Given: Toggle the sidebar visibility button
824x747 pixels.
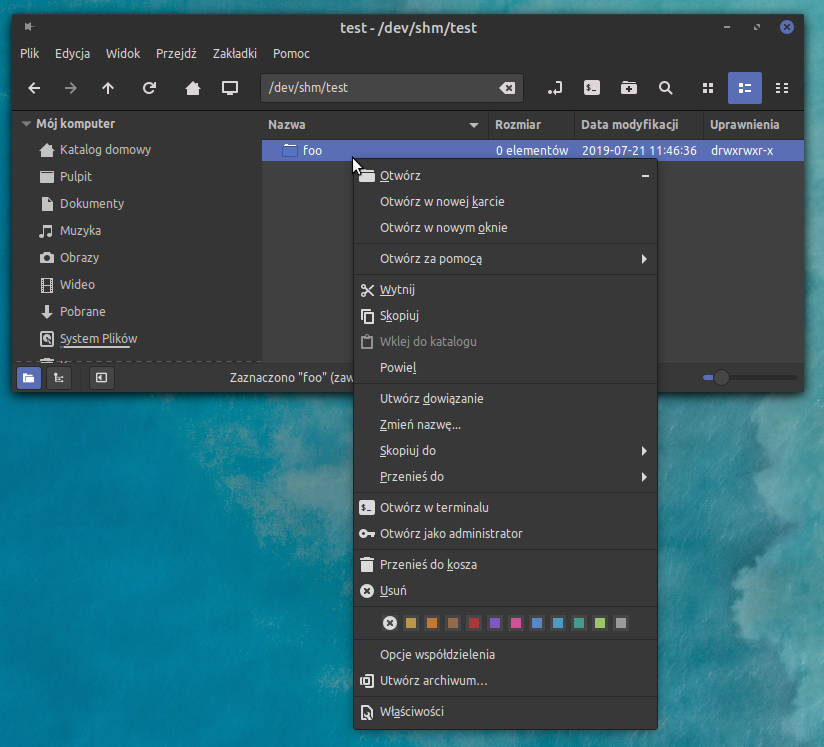Looking at the screenshot, I should pyautogui.click(x=101, y=378).
